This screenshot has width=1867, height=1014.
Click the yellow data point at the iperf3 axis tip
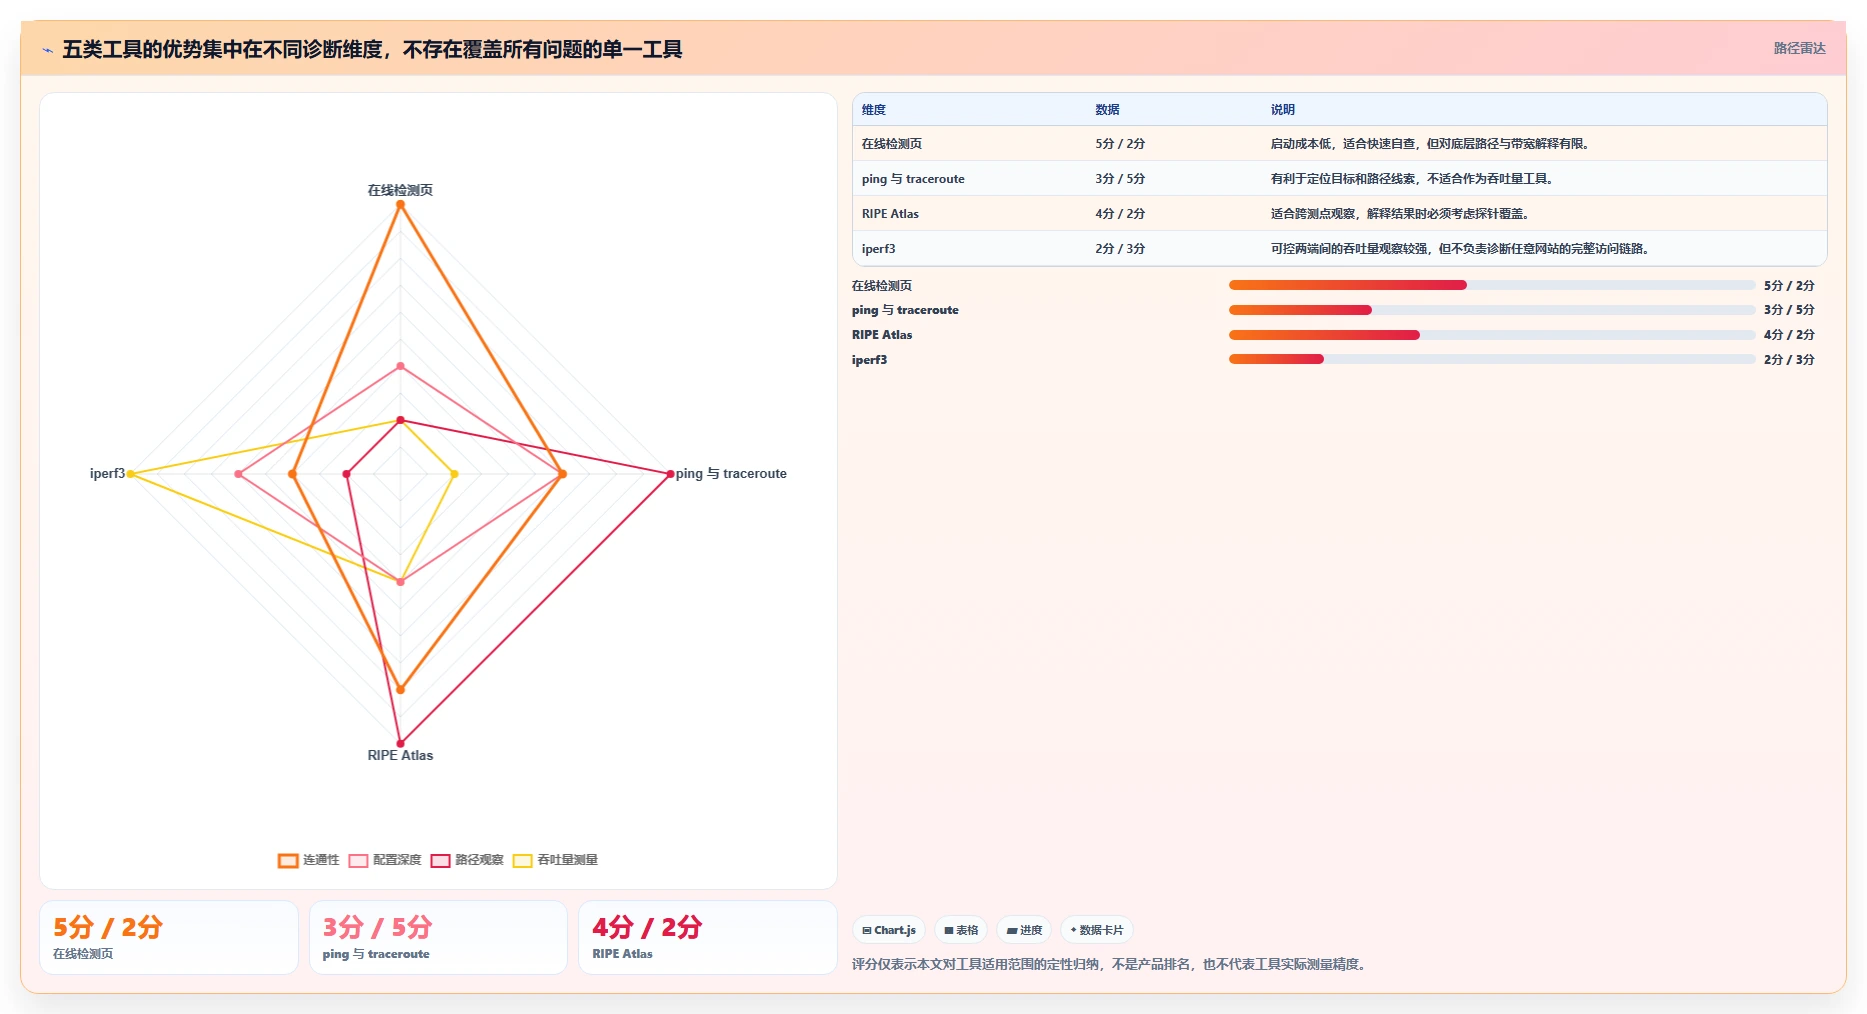point(130,474)
